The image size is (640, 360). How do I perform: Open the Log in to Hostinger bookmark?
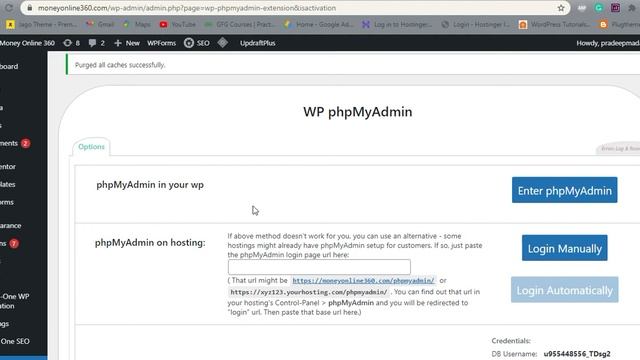(x=397, y=24)
